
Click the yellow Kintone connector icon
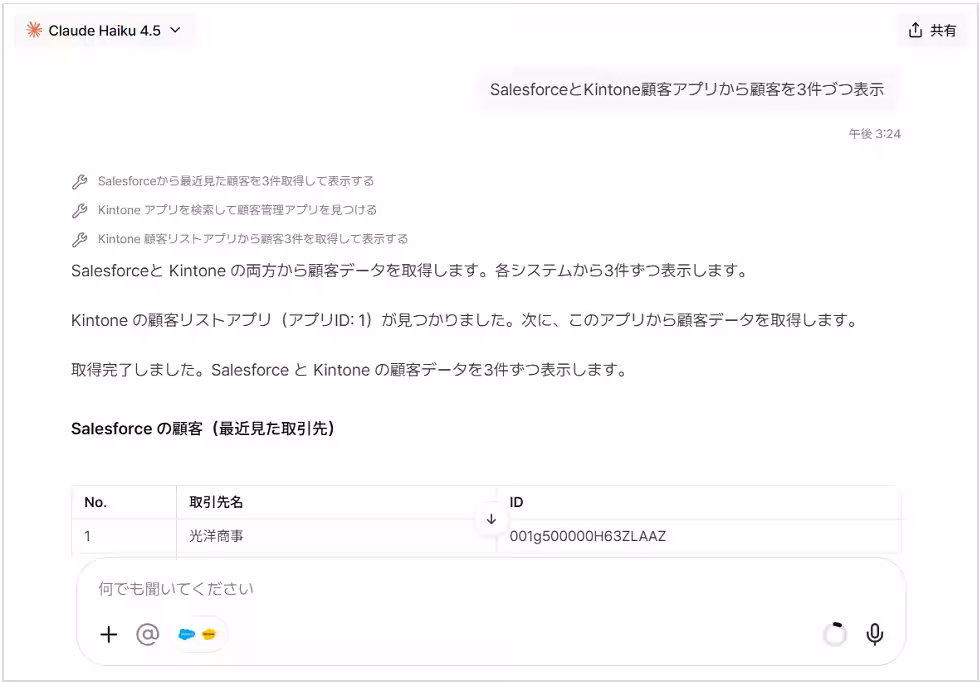[x=209, y=634]
